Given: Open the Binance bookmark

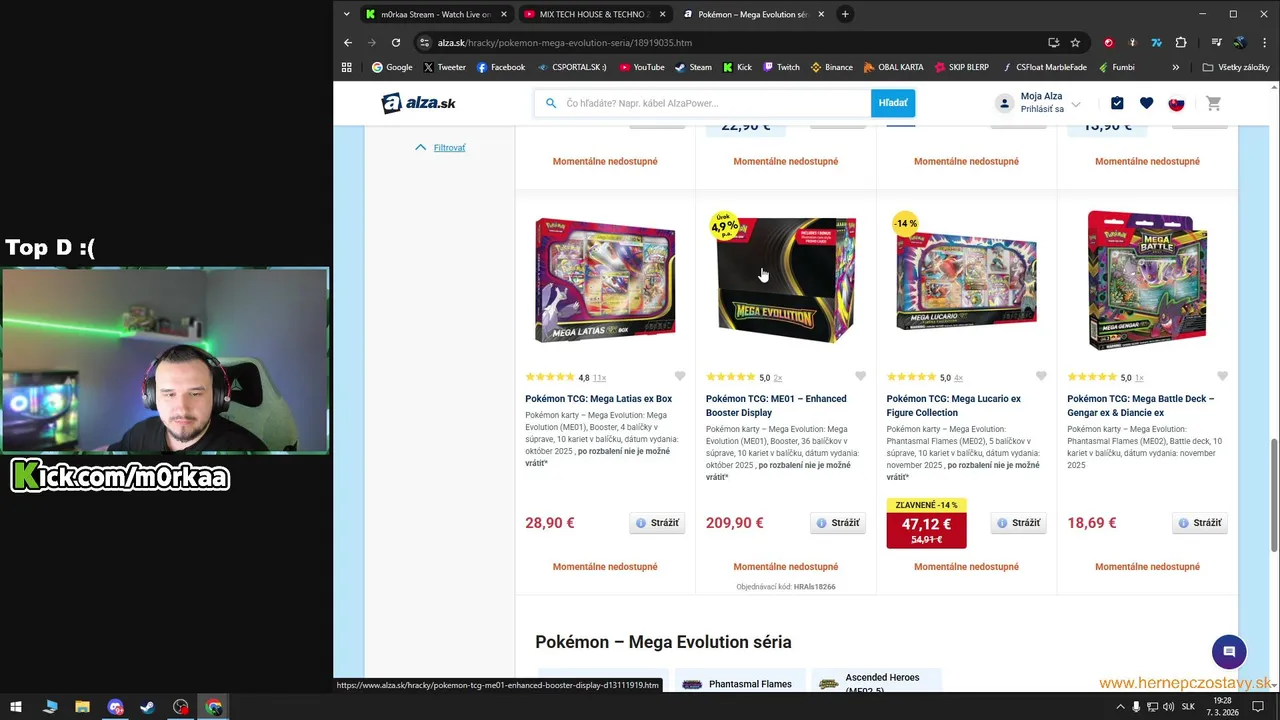Looking at the screenshot, I should click(x=831, y=67).
